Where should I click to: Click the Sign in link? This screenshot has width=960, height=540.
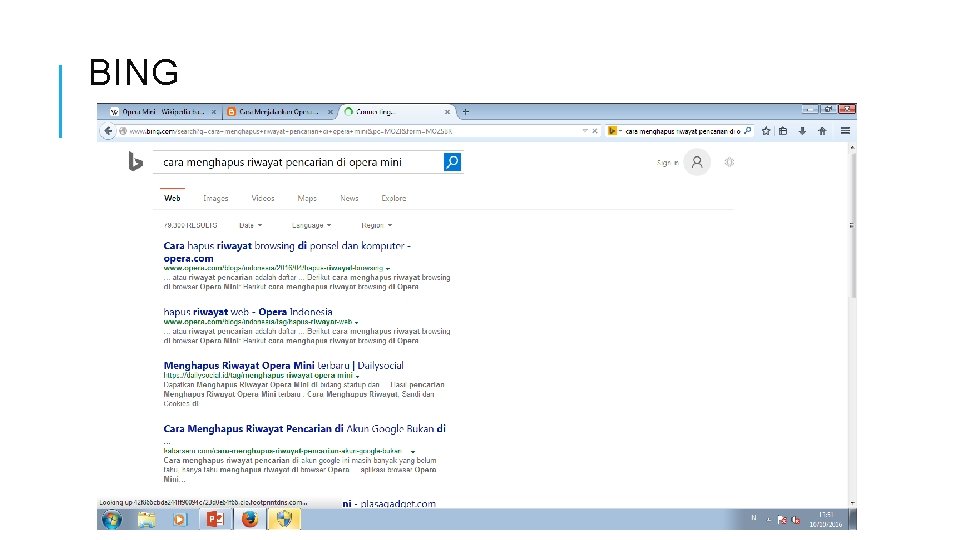click(667, 163)
